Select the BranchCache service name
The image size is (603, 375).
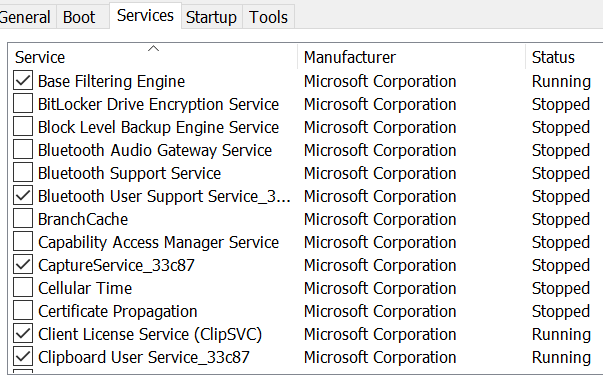[x=83, y=220]
